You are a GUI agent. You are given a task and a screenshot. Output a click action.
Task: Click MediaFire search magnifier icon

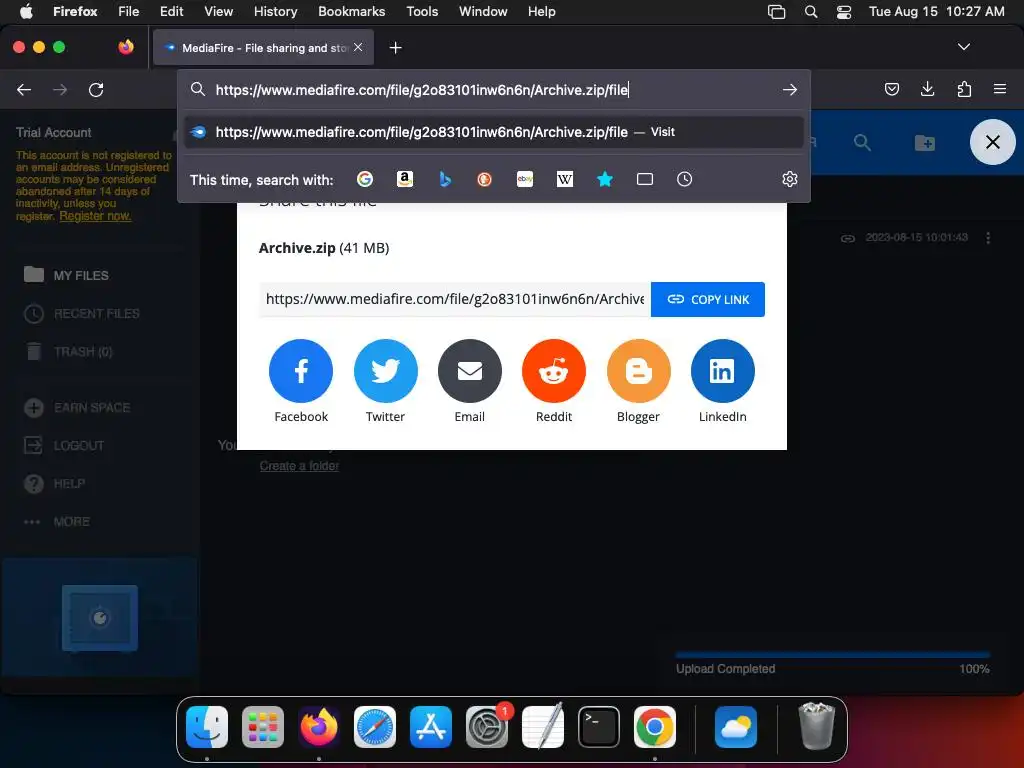pyautogui.click(x=862, y=142)
